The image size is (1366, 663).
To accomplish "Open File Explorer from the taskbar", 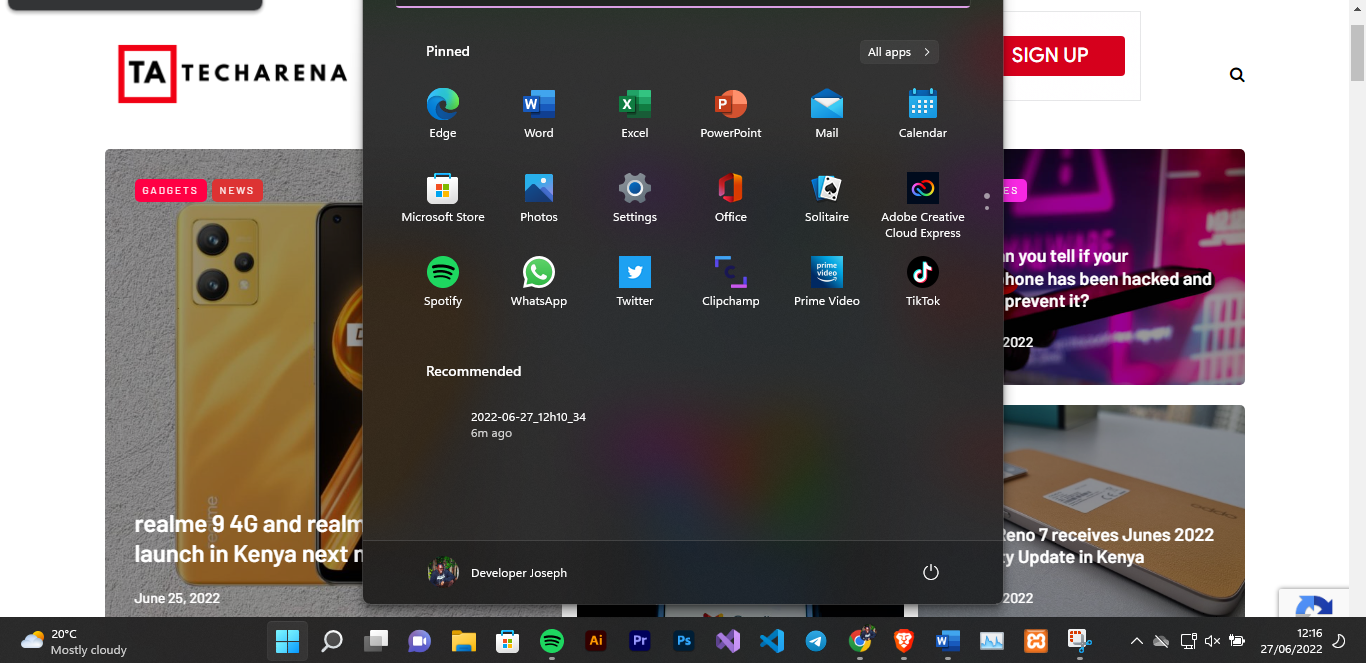I will [463, 641].
